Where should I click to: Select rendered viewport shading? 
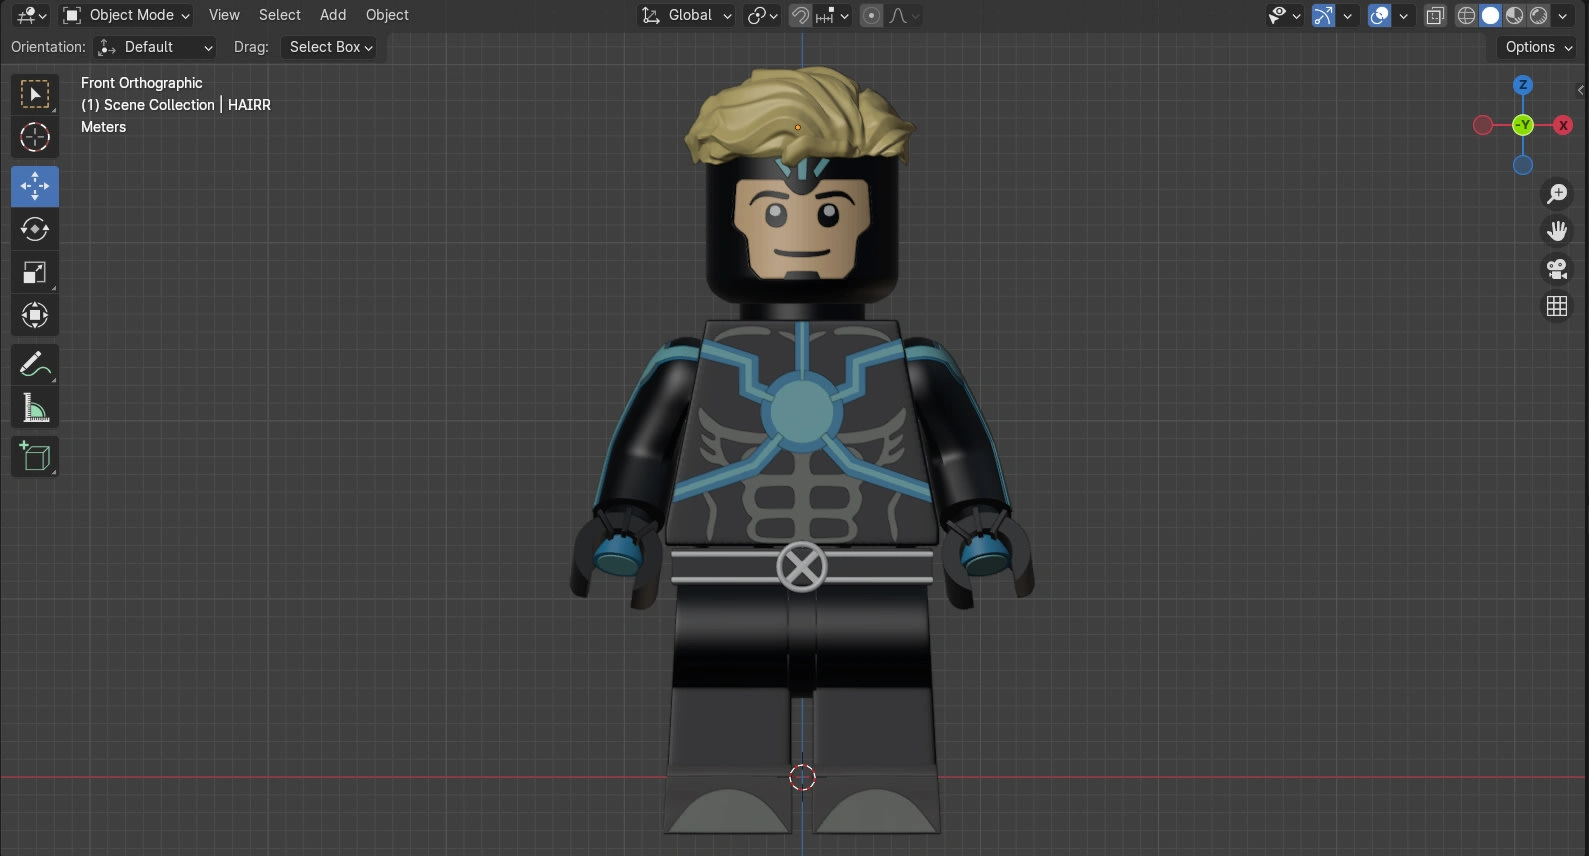[x=1538, y=15]
